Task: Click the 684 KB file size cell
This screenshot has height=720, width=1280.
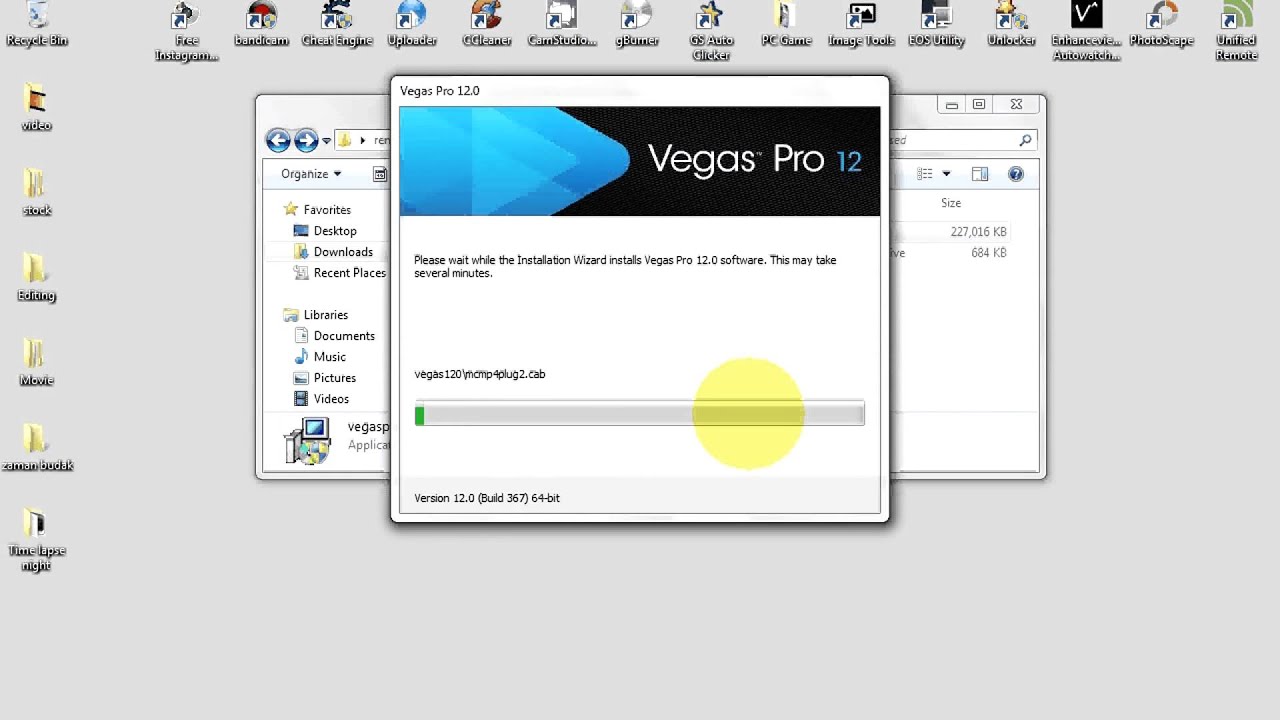Action: pyautogui.click(x=988, y=253)
